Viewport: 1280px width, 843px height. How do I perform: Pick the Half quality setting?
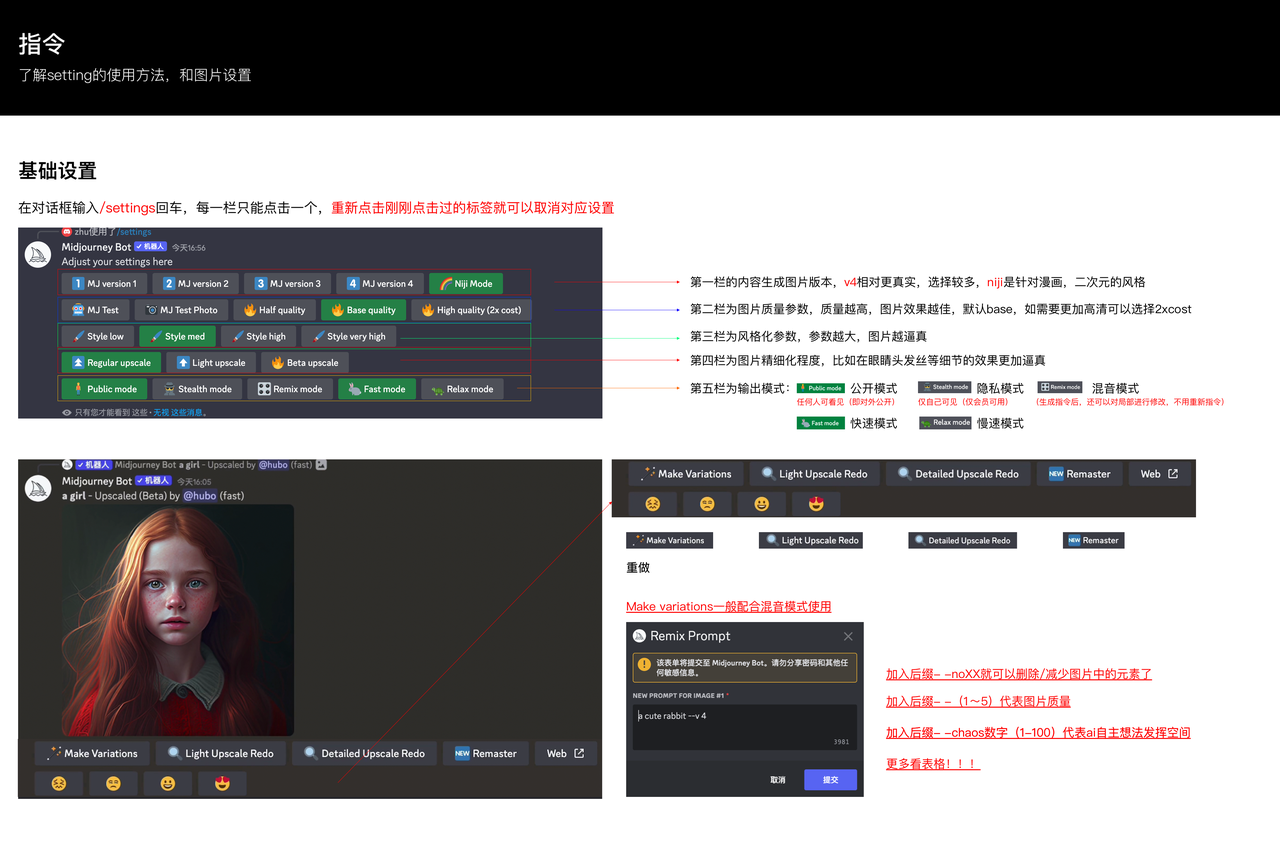point(274,310)
